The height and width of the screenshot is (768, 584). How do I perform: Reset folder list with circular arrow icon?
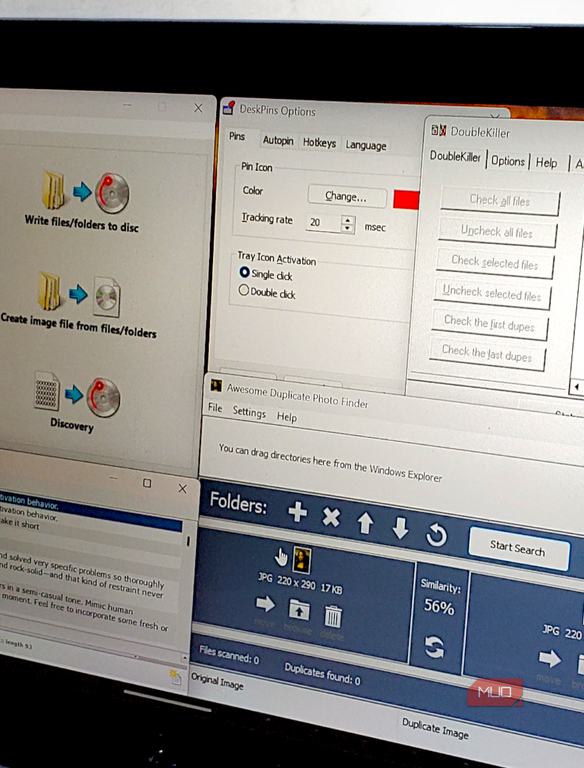click(x=436, y=534)
